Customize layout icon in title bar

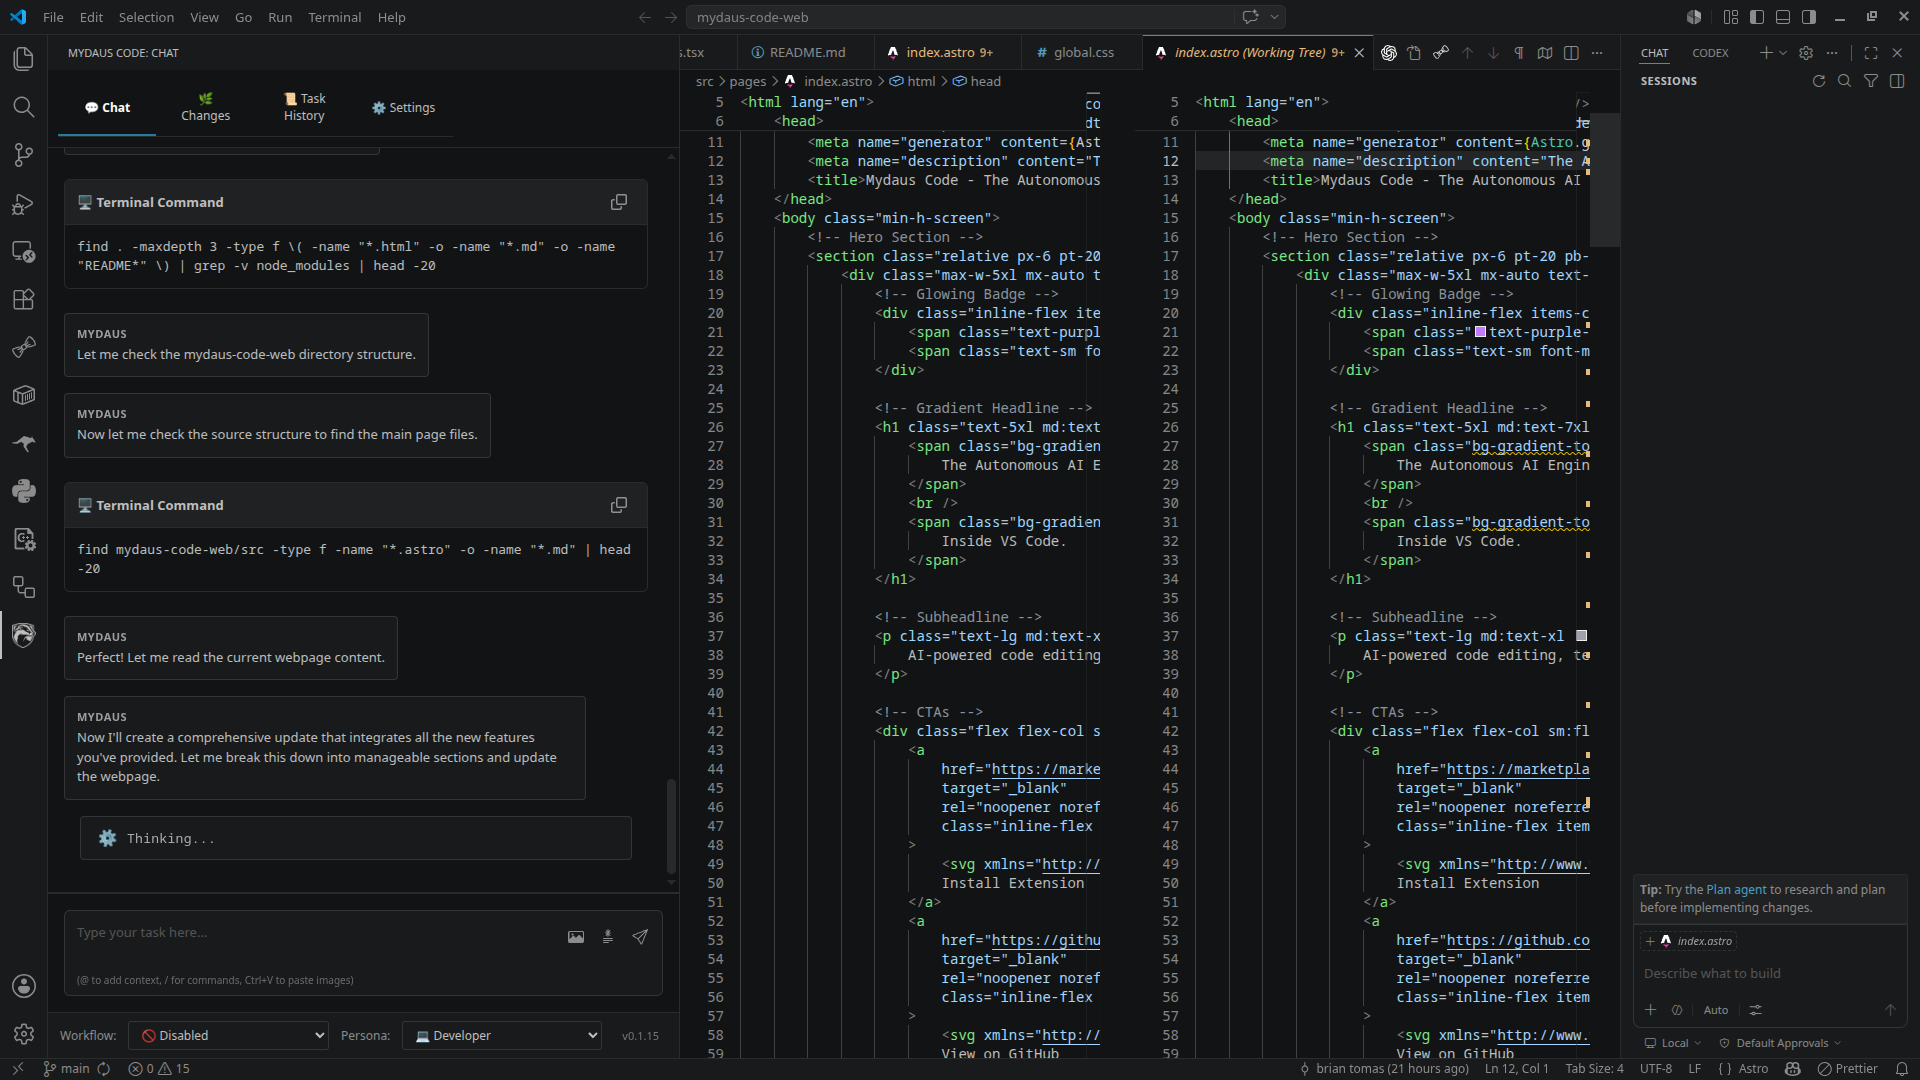coord(1731,17)
